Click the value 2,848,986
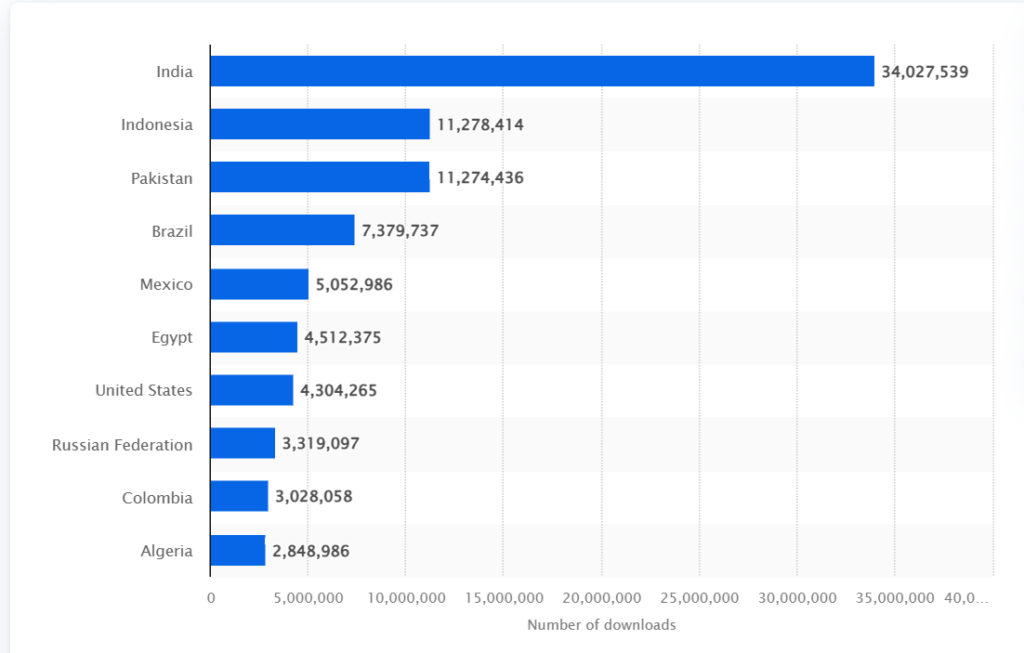 point(311,551)
